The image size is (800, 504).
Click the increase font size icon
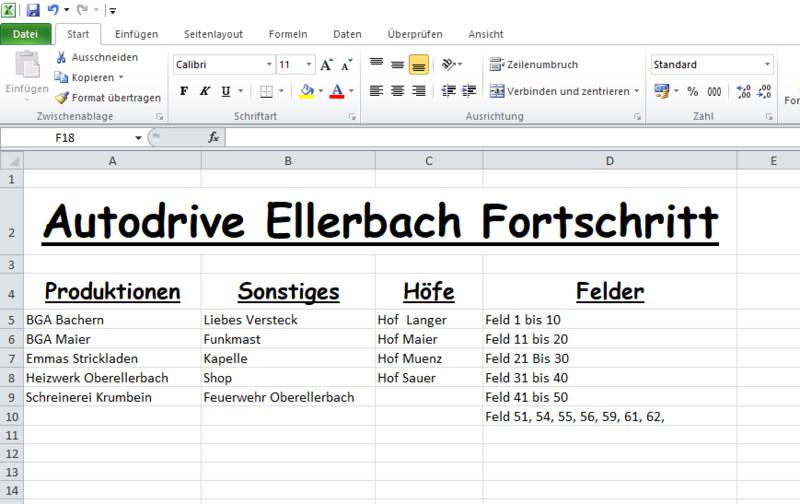326,65
